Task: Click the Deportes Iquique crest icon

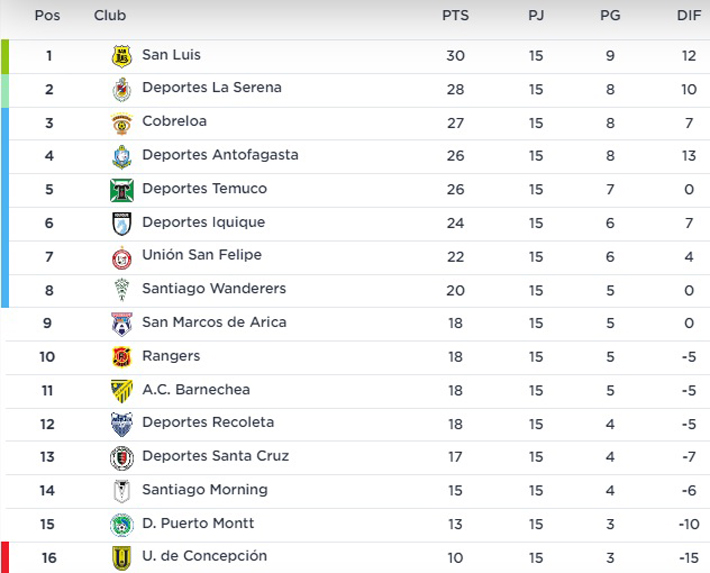Action: tap(121, 223)
